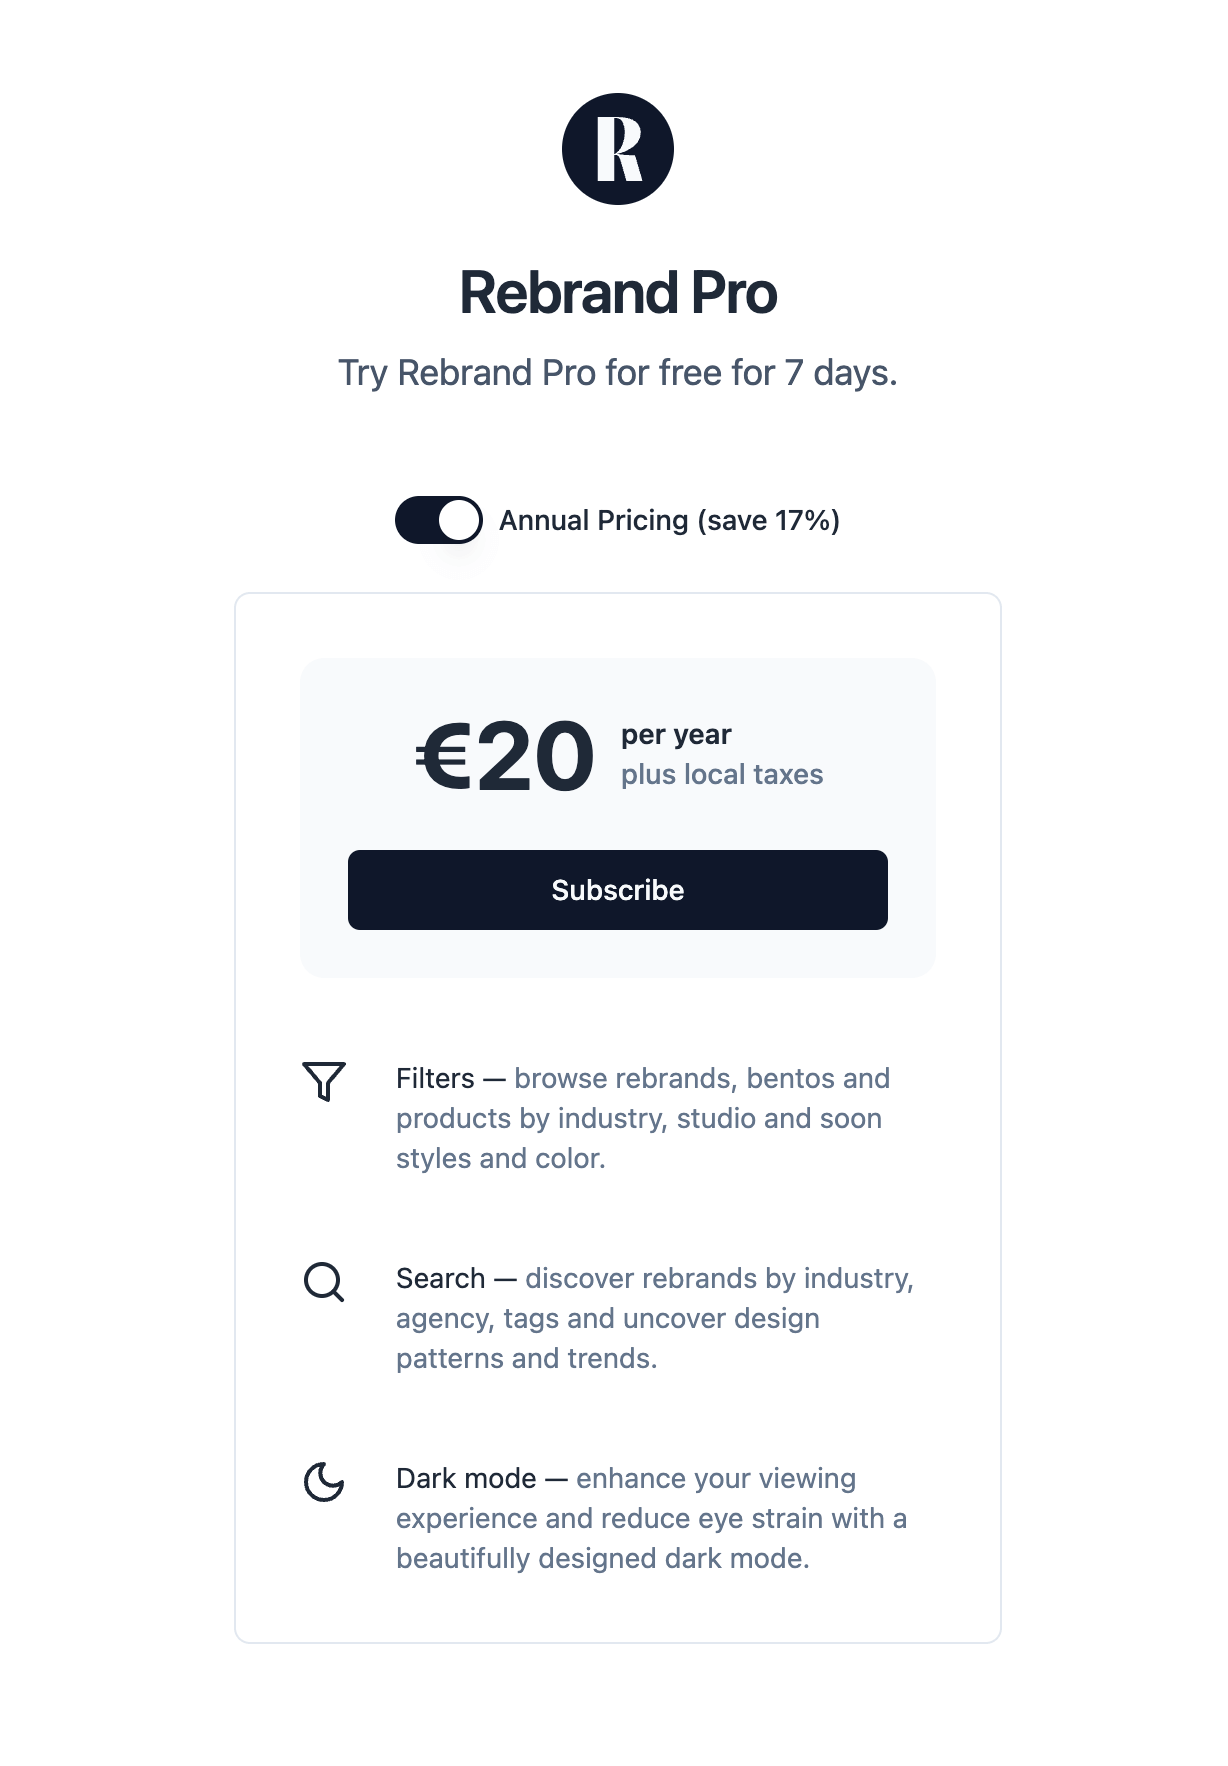Click the magnifying glass icon beside Search

(x=324, y=1281)
